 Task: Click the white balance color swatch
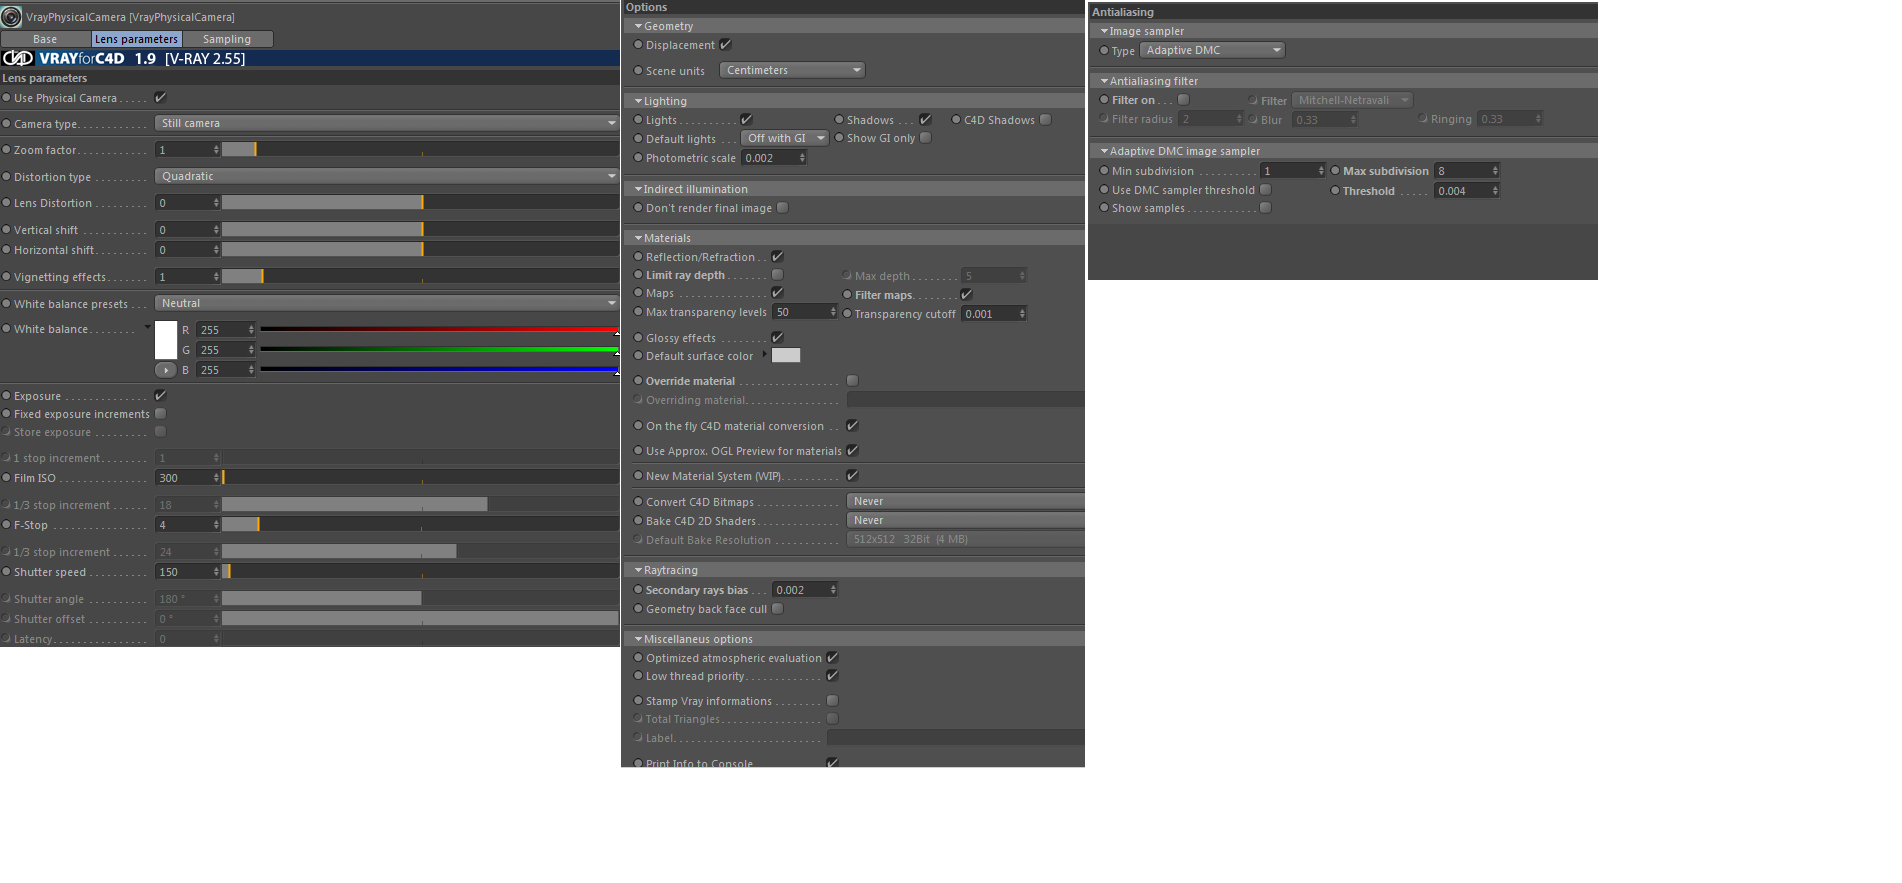tap(166, 340)
